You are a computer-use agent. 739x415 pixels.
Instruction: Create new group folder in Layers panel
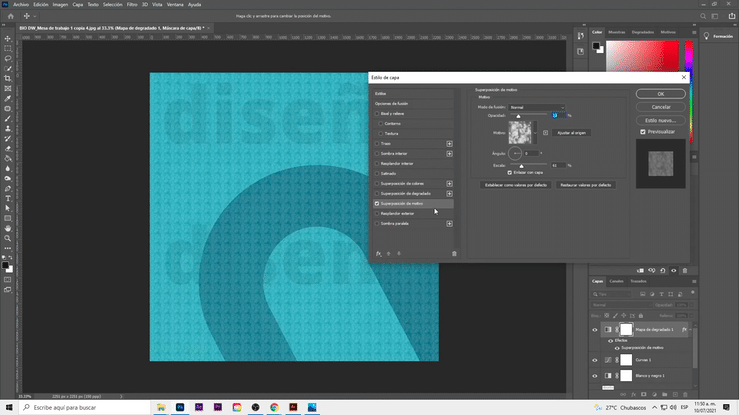tap(665, 394)
